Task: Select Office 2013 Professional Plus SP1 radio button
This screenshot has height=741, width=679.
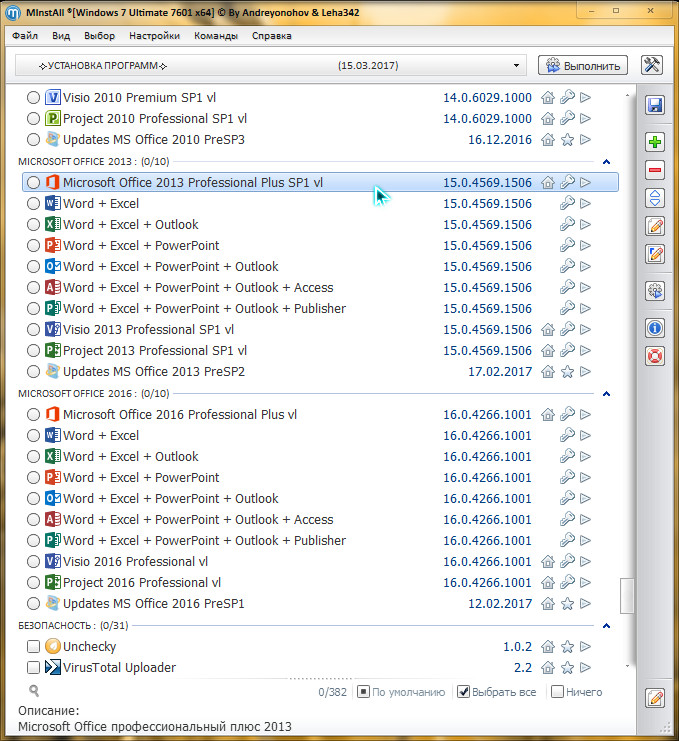Action: tap(33, 182)
